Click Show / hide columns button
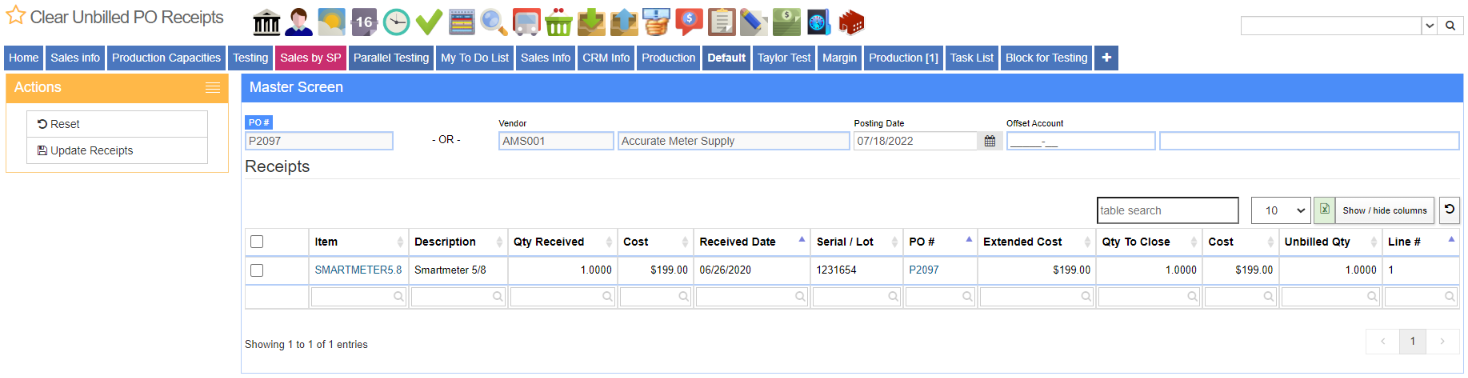 pos(1384,210)
